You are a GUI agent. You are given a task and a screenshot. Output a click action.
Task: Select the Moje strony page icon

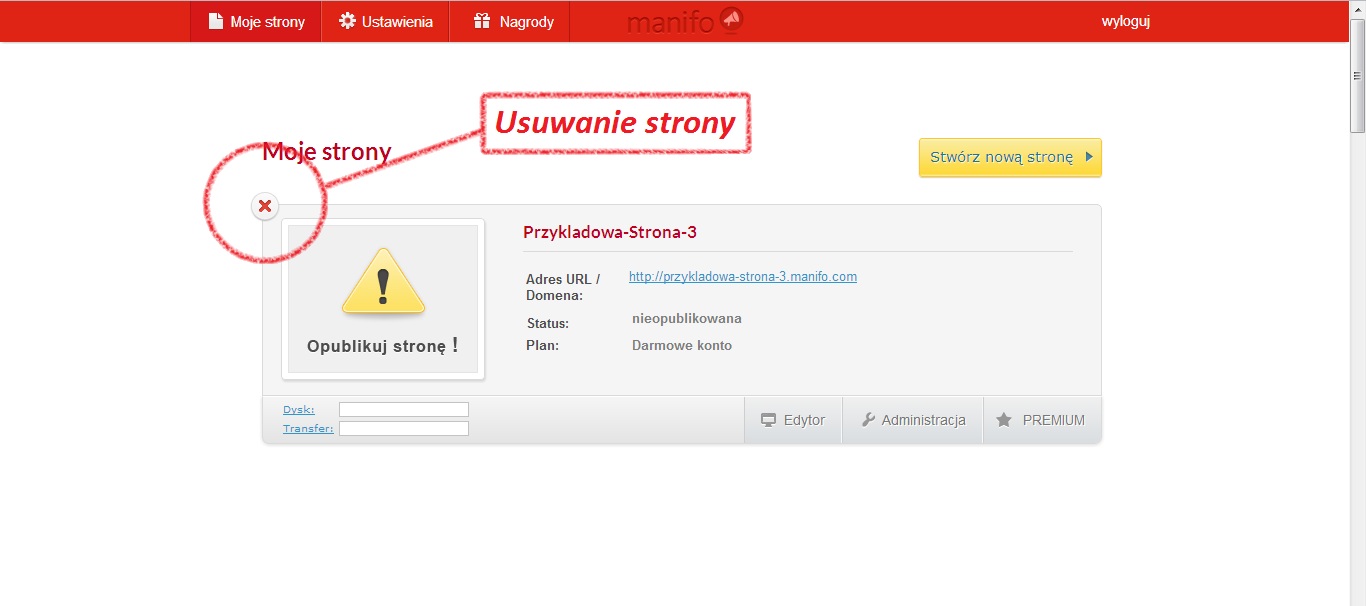(215, 21)
